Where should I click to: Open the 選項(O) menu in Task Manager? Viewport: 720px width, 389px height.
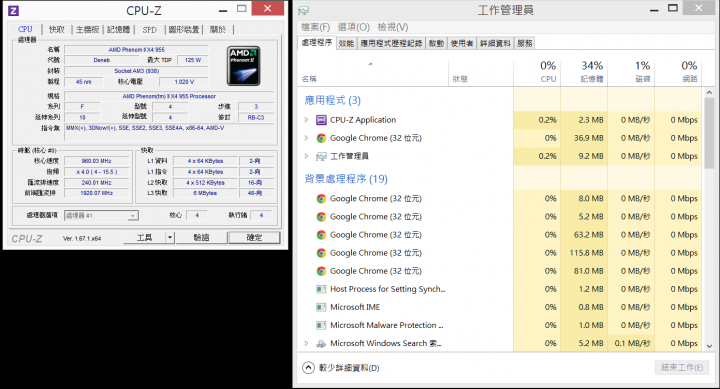[354, 27]
